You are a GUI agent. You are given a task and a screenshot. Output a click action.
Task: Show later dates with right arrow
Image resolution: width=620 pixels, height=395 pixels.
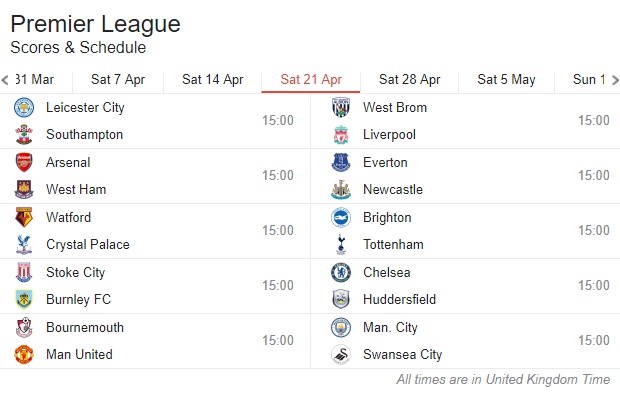pos(615,80)
